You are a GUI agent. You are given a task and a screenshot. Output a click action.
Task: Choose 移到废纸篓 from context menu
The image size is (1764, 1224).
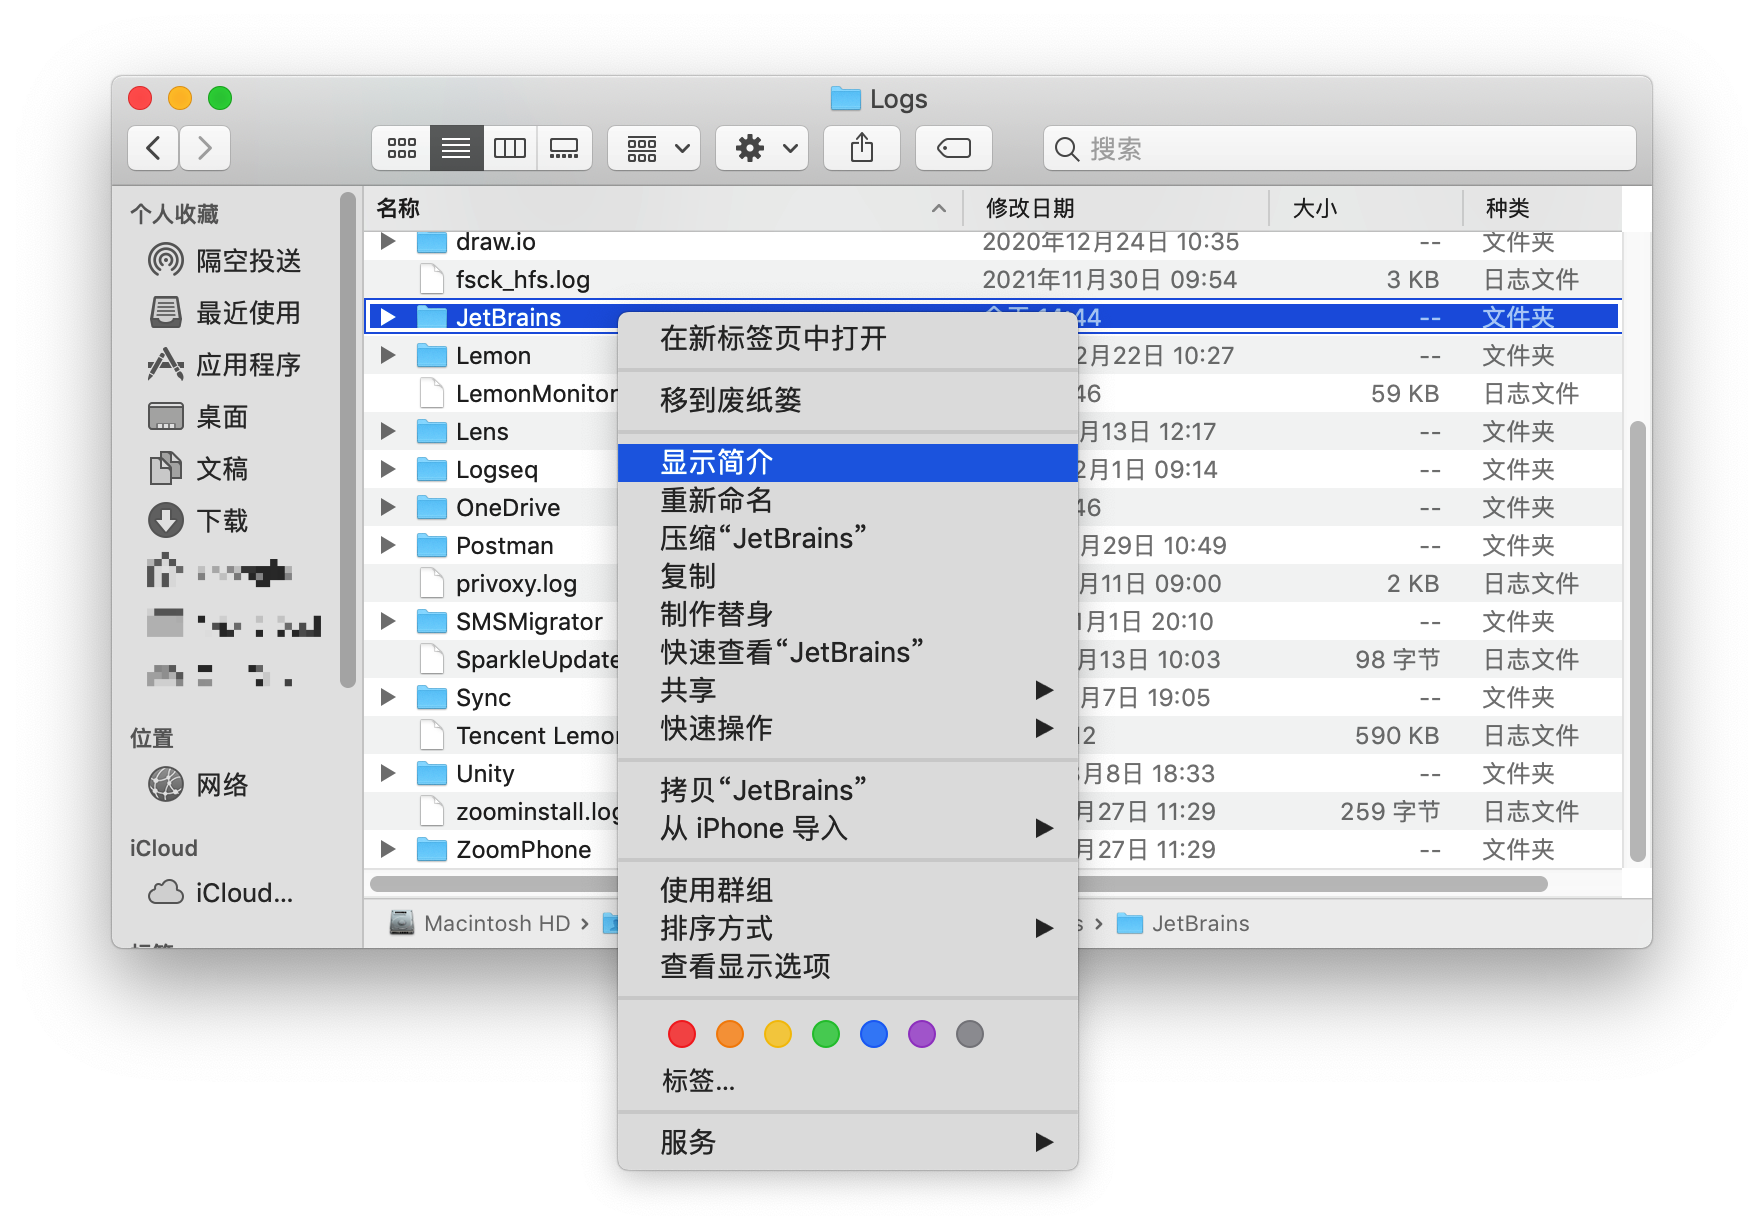tap(848, 400)
